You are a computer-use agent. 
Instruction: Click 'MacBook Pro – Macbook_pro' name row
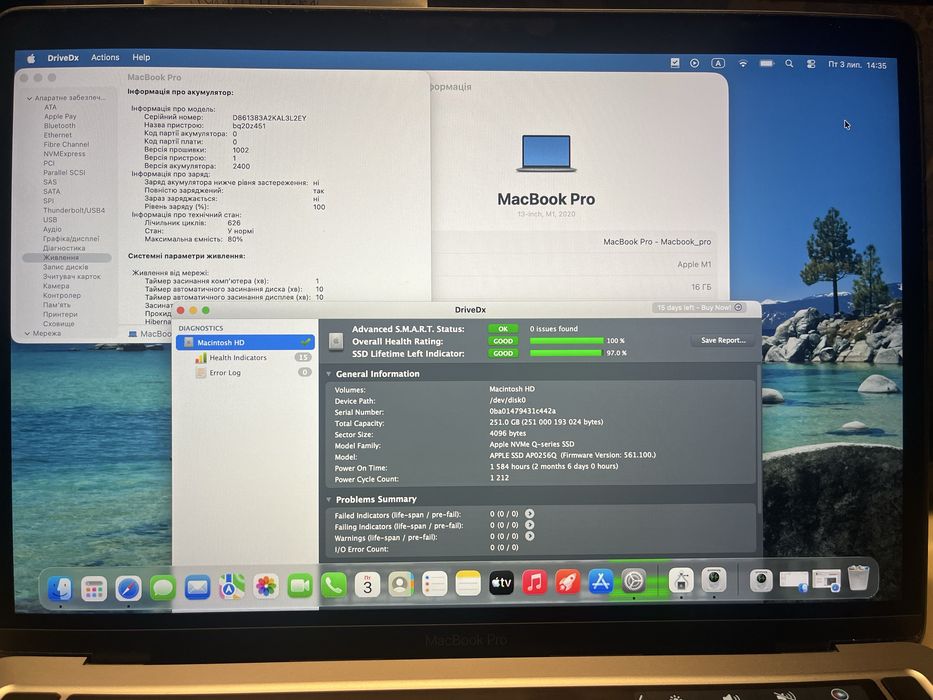657,242
